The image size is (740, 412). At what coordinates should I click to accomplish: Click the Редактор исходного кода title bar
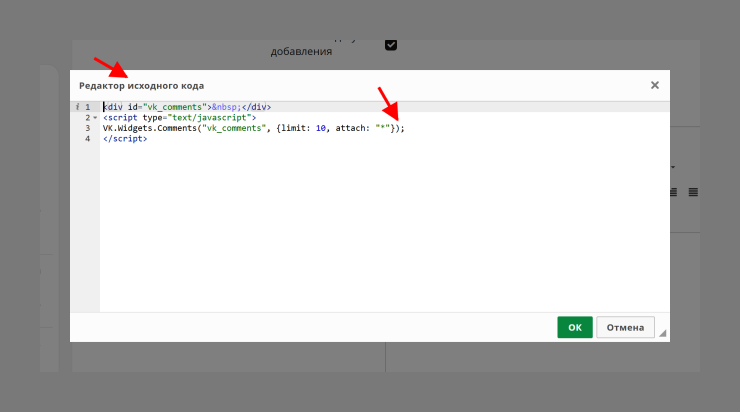coord(142,86)
